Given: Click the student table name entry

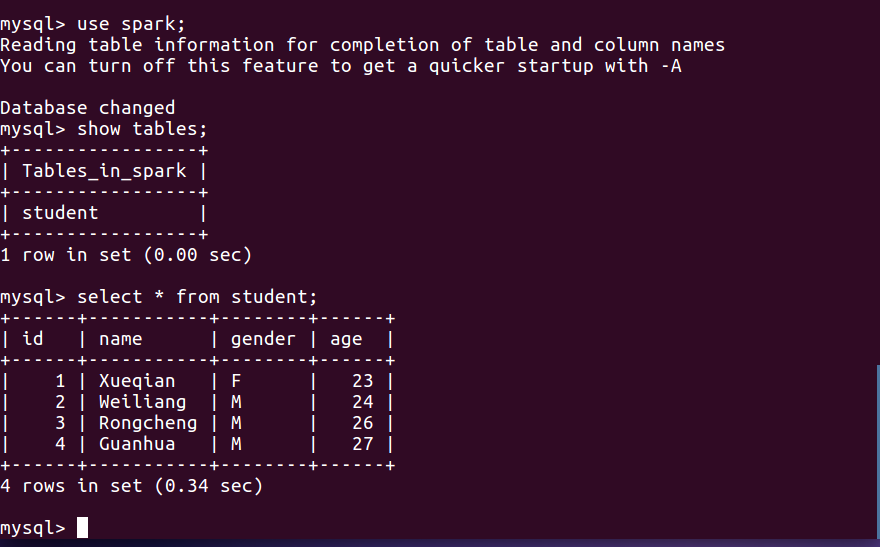Looking at the screenshot, I should coord(60,213).
